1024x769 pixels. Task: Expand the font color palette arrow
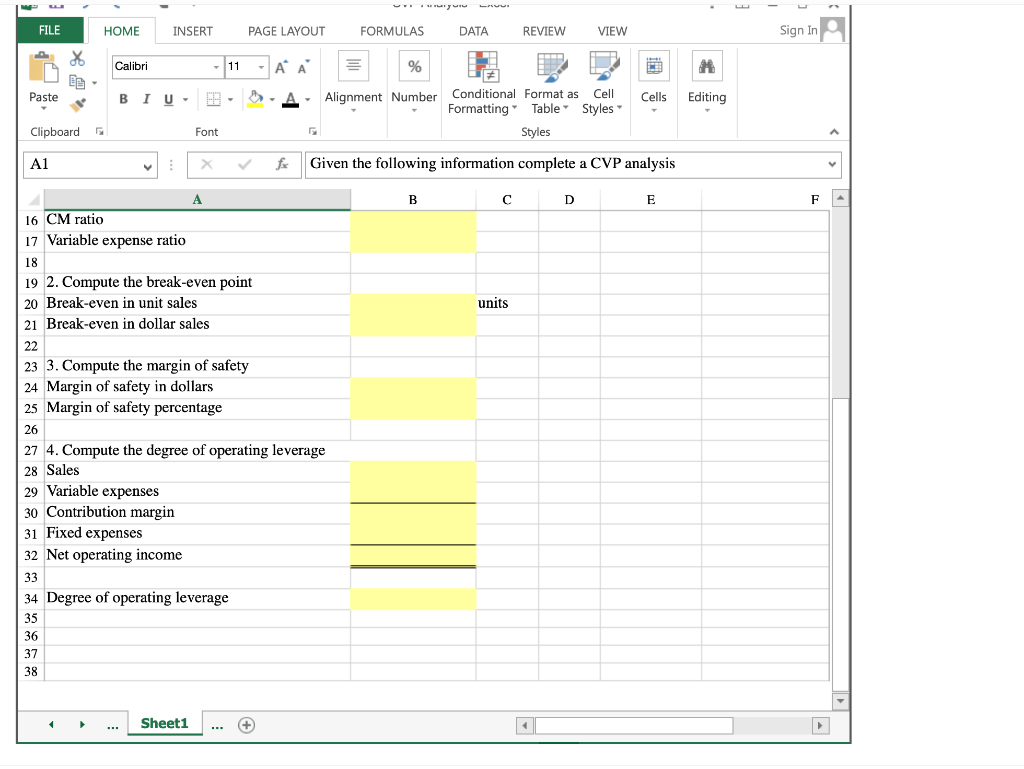click(x=308, y=100)
